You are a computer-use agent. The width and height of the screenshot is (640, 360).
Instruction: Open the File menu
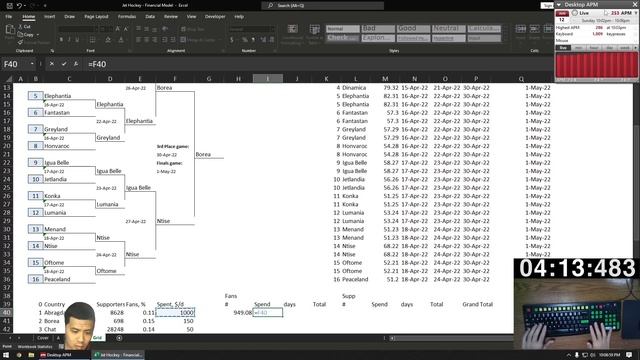tap(9, 17)
